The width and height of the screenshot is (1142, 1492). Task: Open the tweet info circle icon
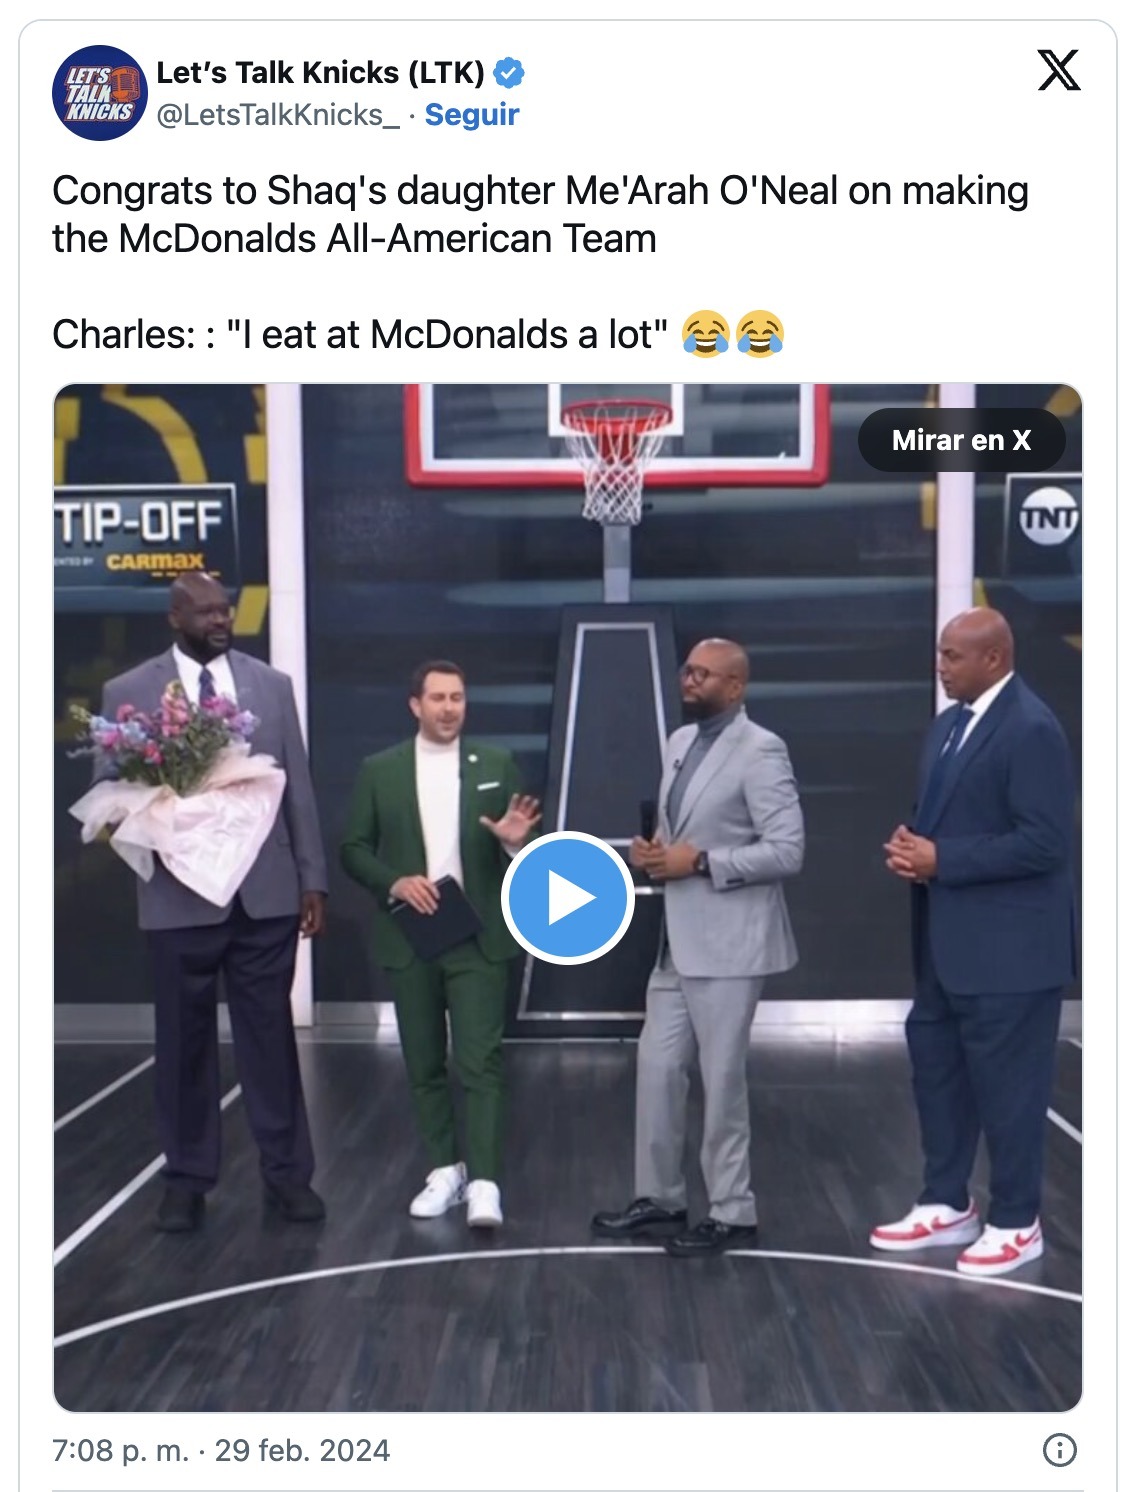point(1059,1449)
